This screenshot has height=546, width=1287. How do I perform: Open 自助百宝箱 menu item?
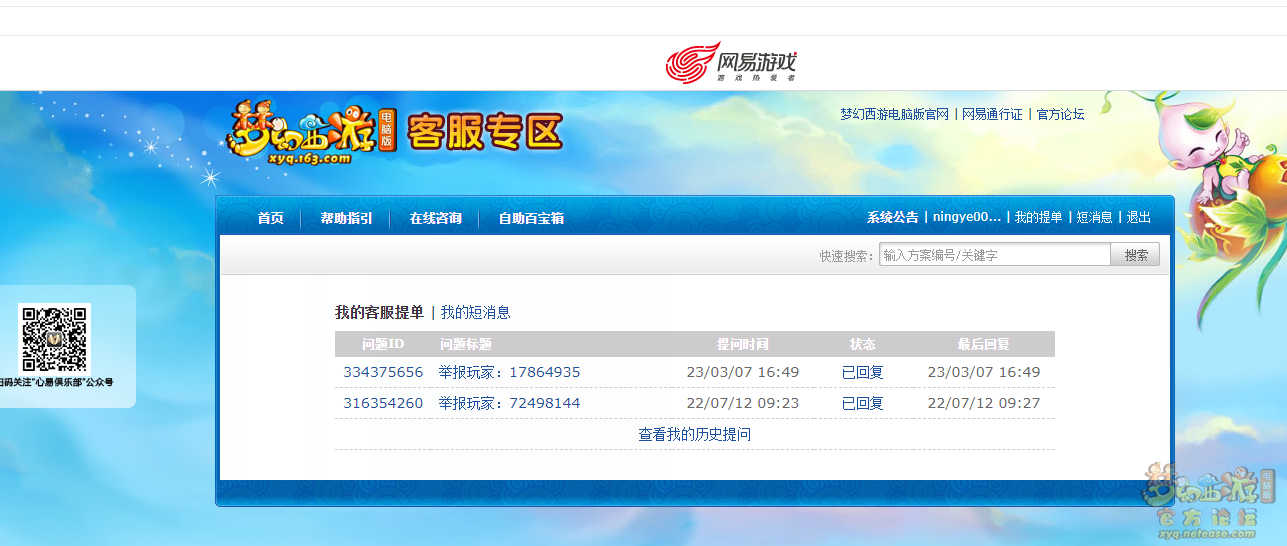(531, 218)
